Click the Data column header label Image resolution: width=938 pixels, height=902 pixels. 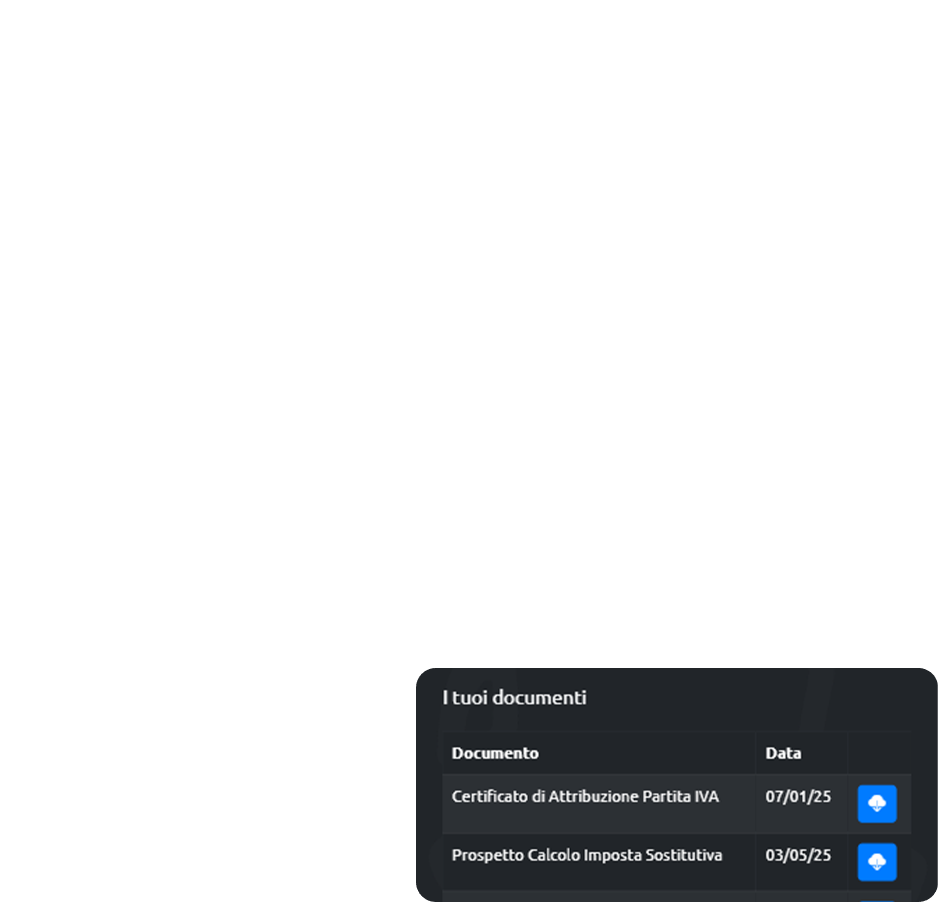[x=783, y=753]
